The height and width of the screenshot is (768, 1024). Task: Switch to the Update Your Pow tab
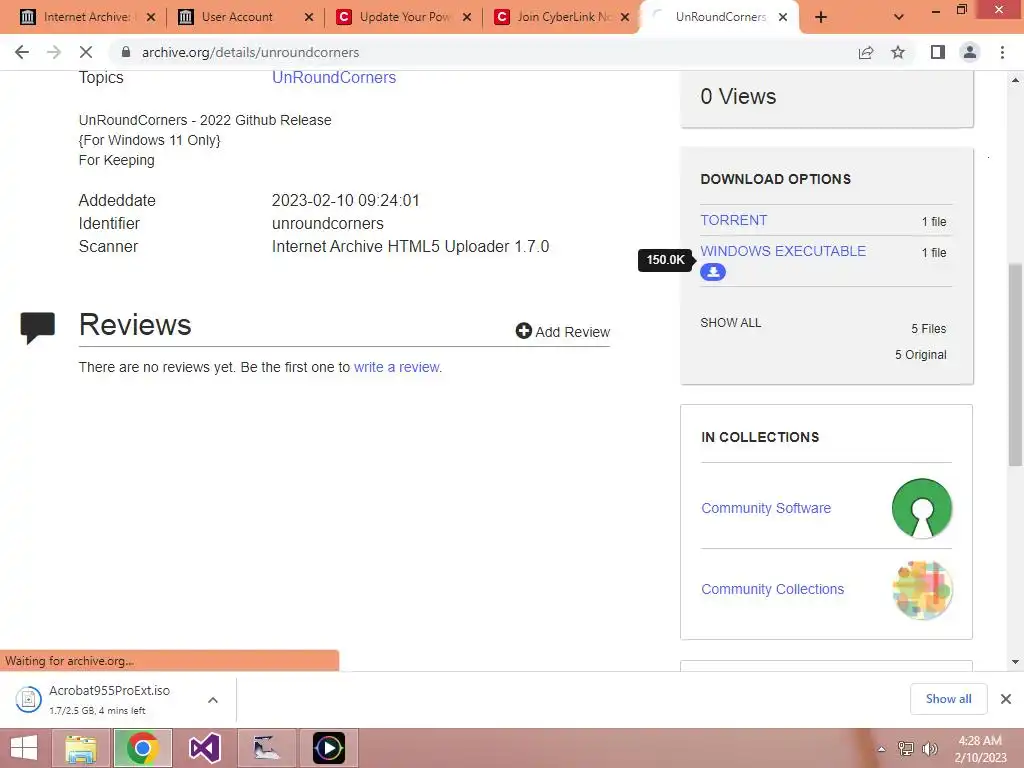point(405,17)
